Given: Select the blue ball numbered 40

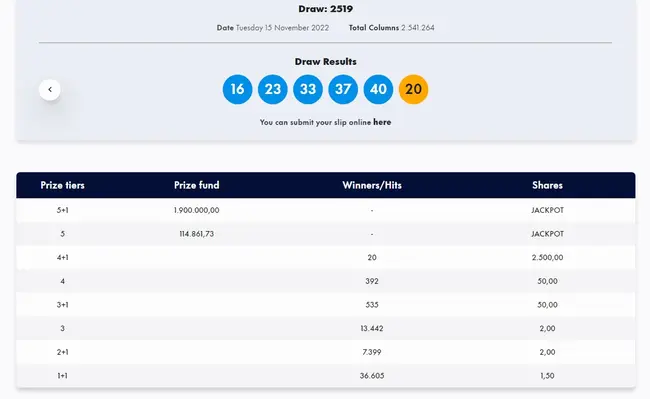Looking at the screenshot, I should tap(378, 89).
